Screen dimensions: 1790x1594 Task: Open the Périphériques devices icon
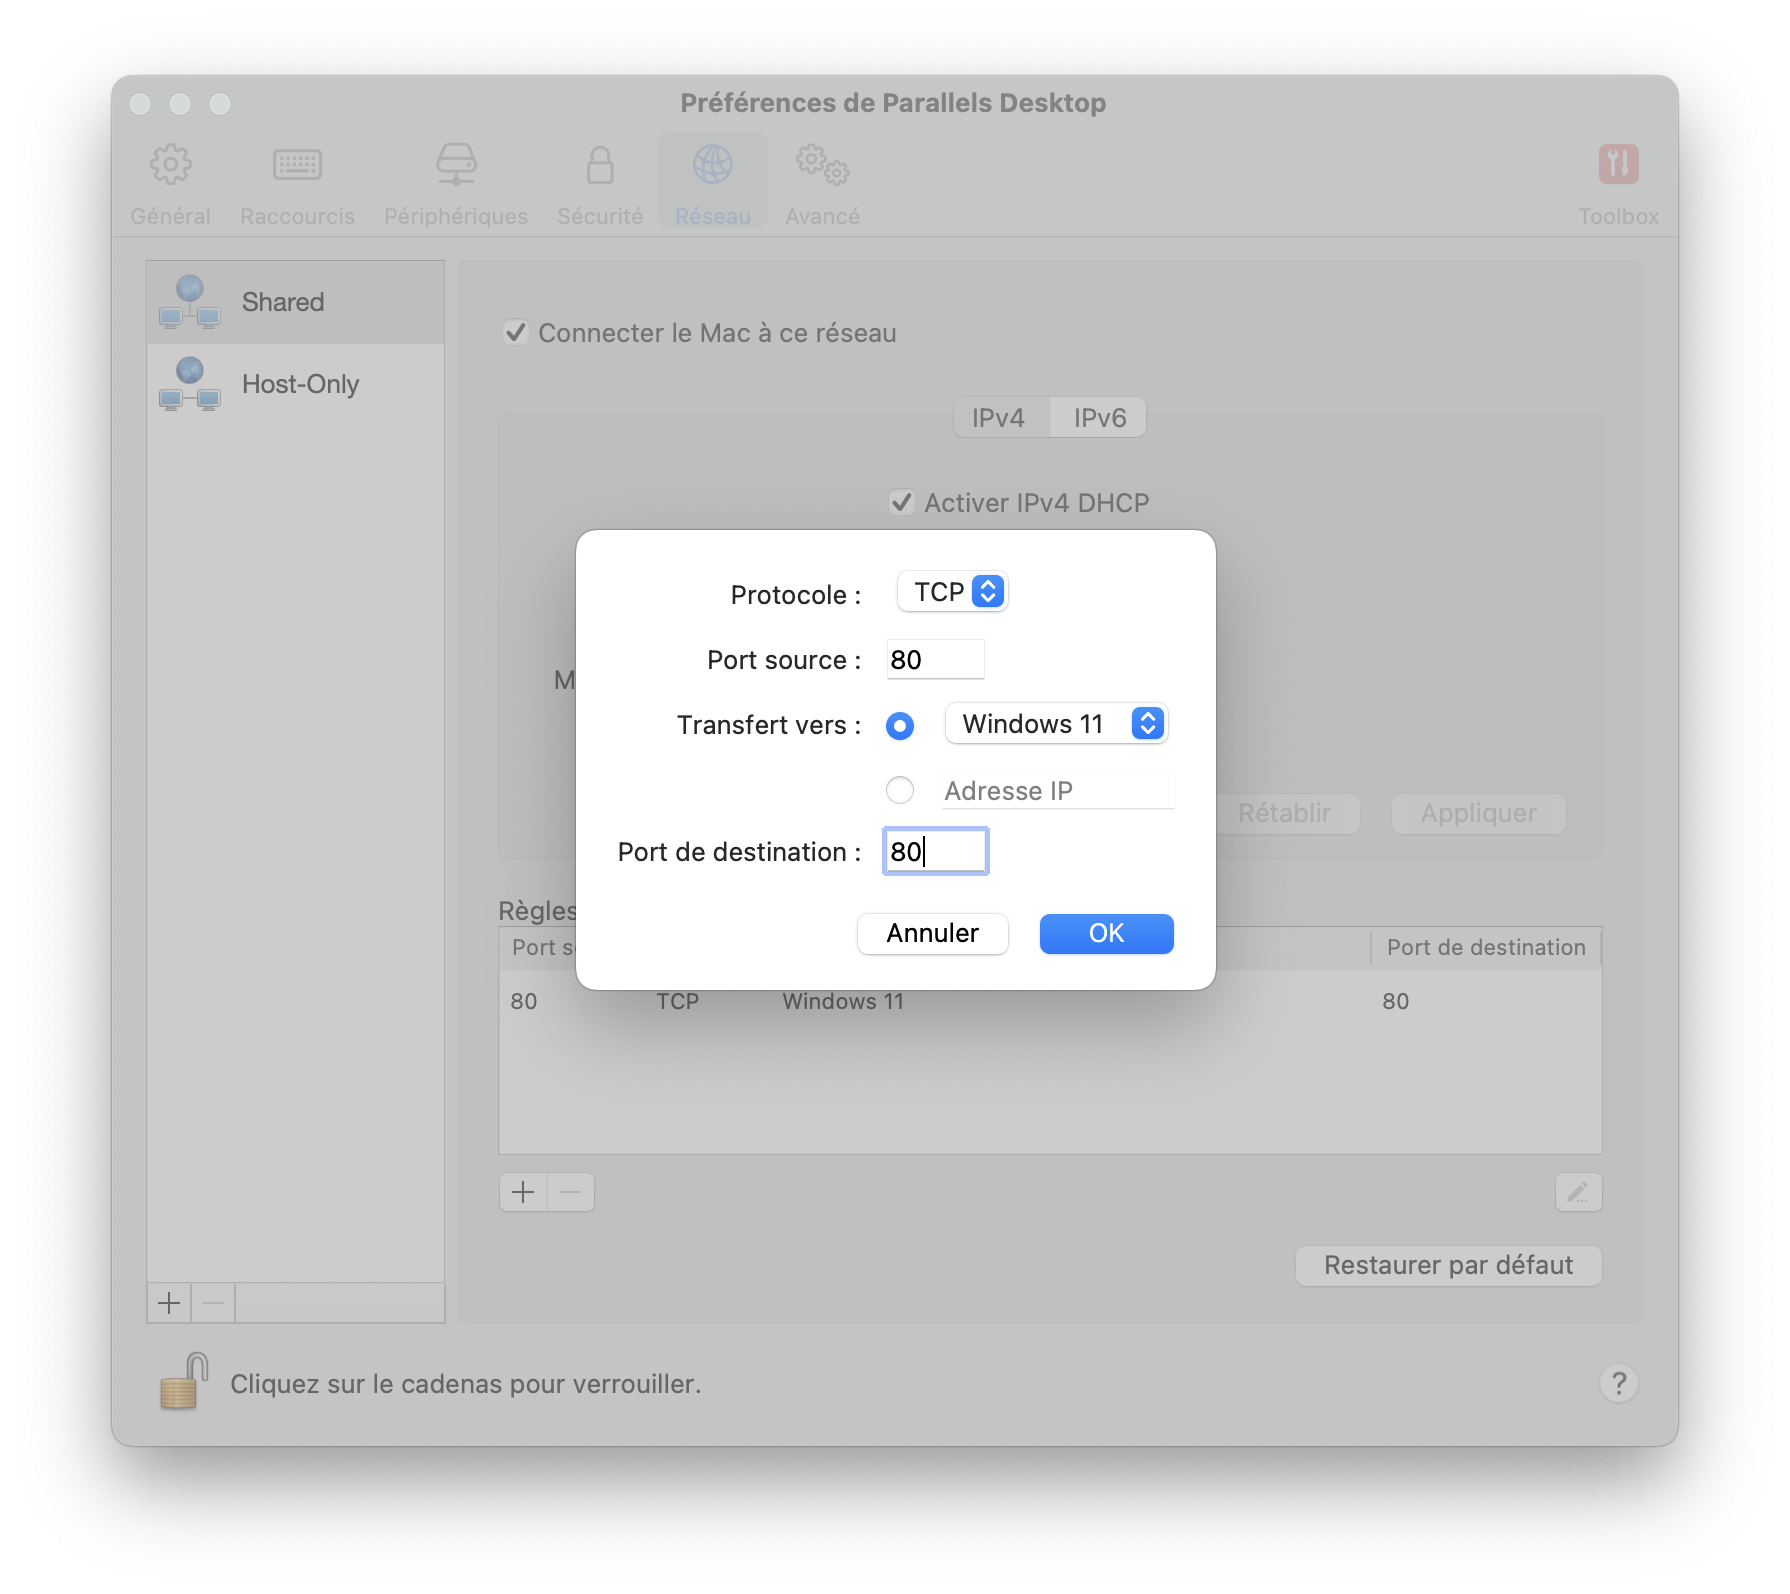point(456,164)
